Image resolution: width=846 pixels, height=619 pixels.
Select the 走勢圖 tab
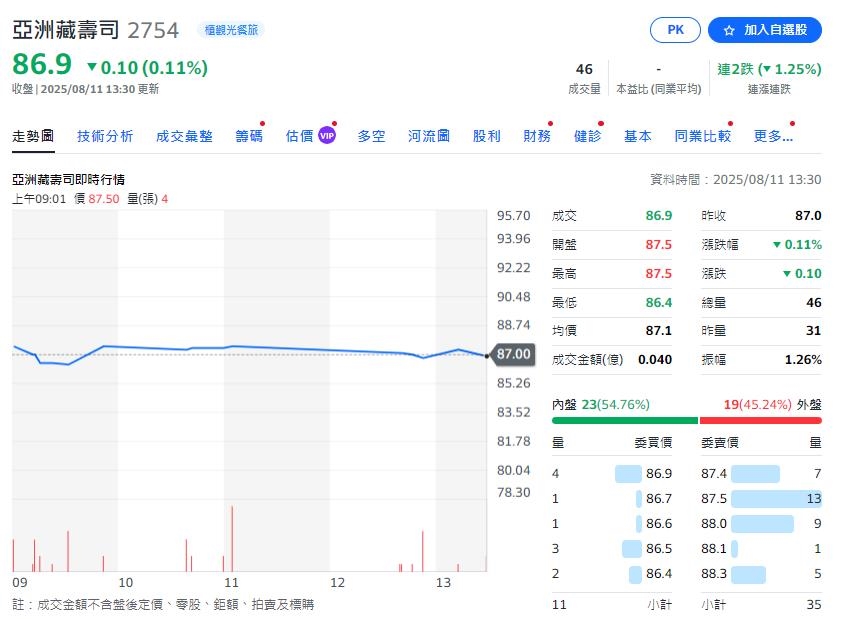33,135
